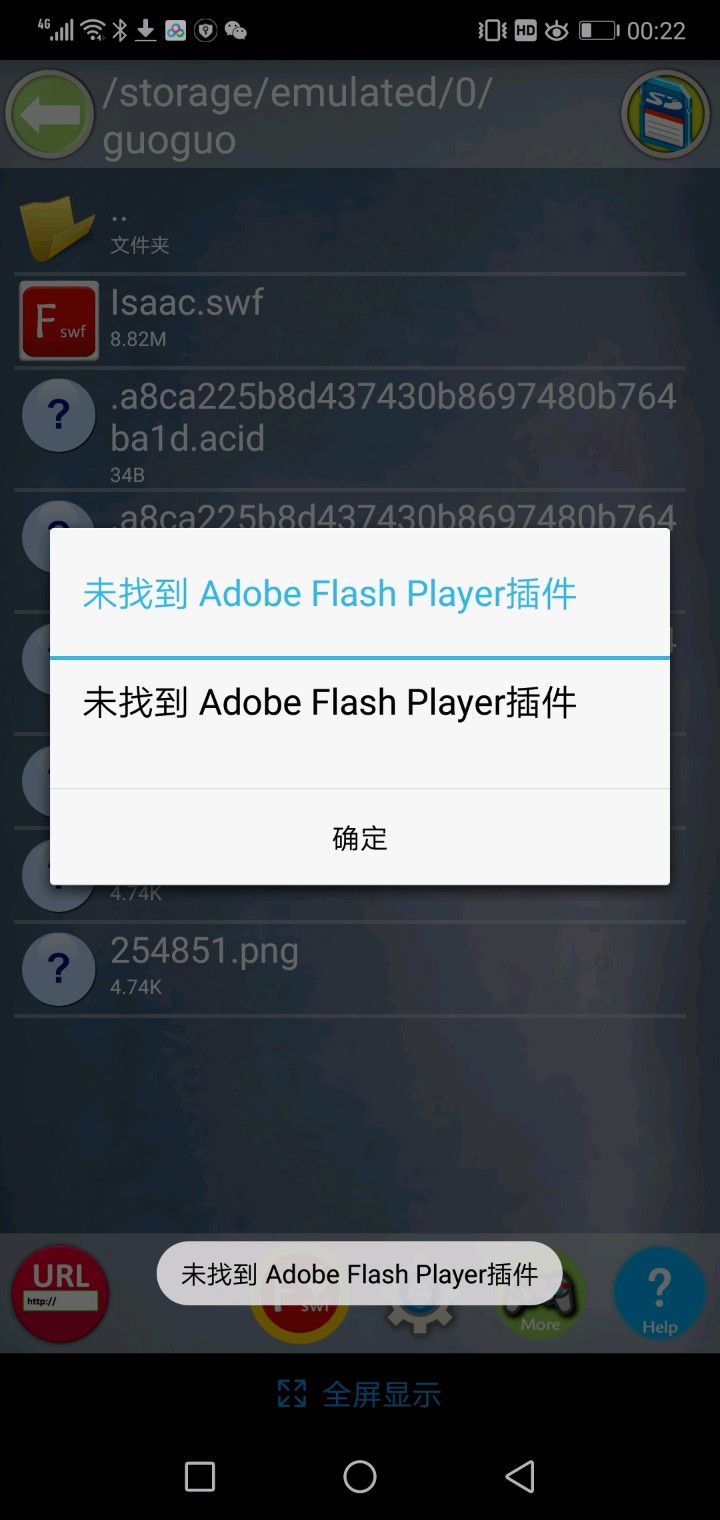Open the blue Help question icon
The width and height of the screenshot is (720, 1520).
coord(659,1294)
